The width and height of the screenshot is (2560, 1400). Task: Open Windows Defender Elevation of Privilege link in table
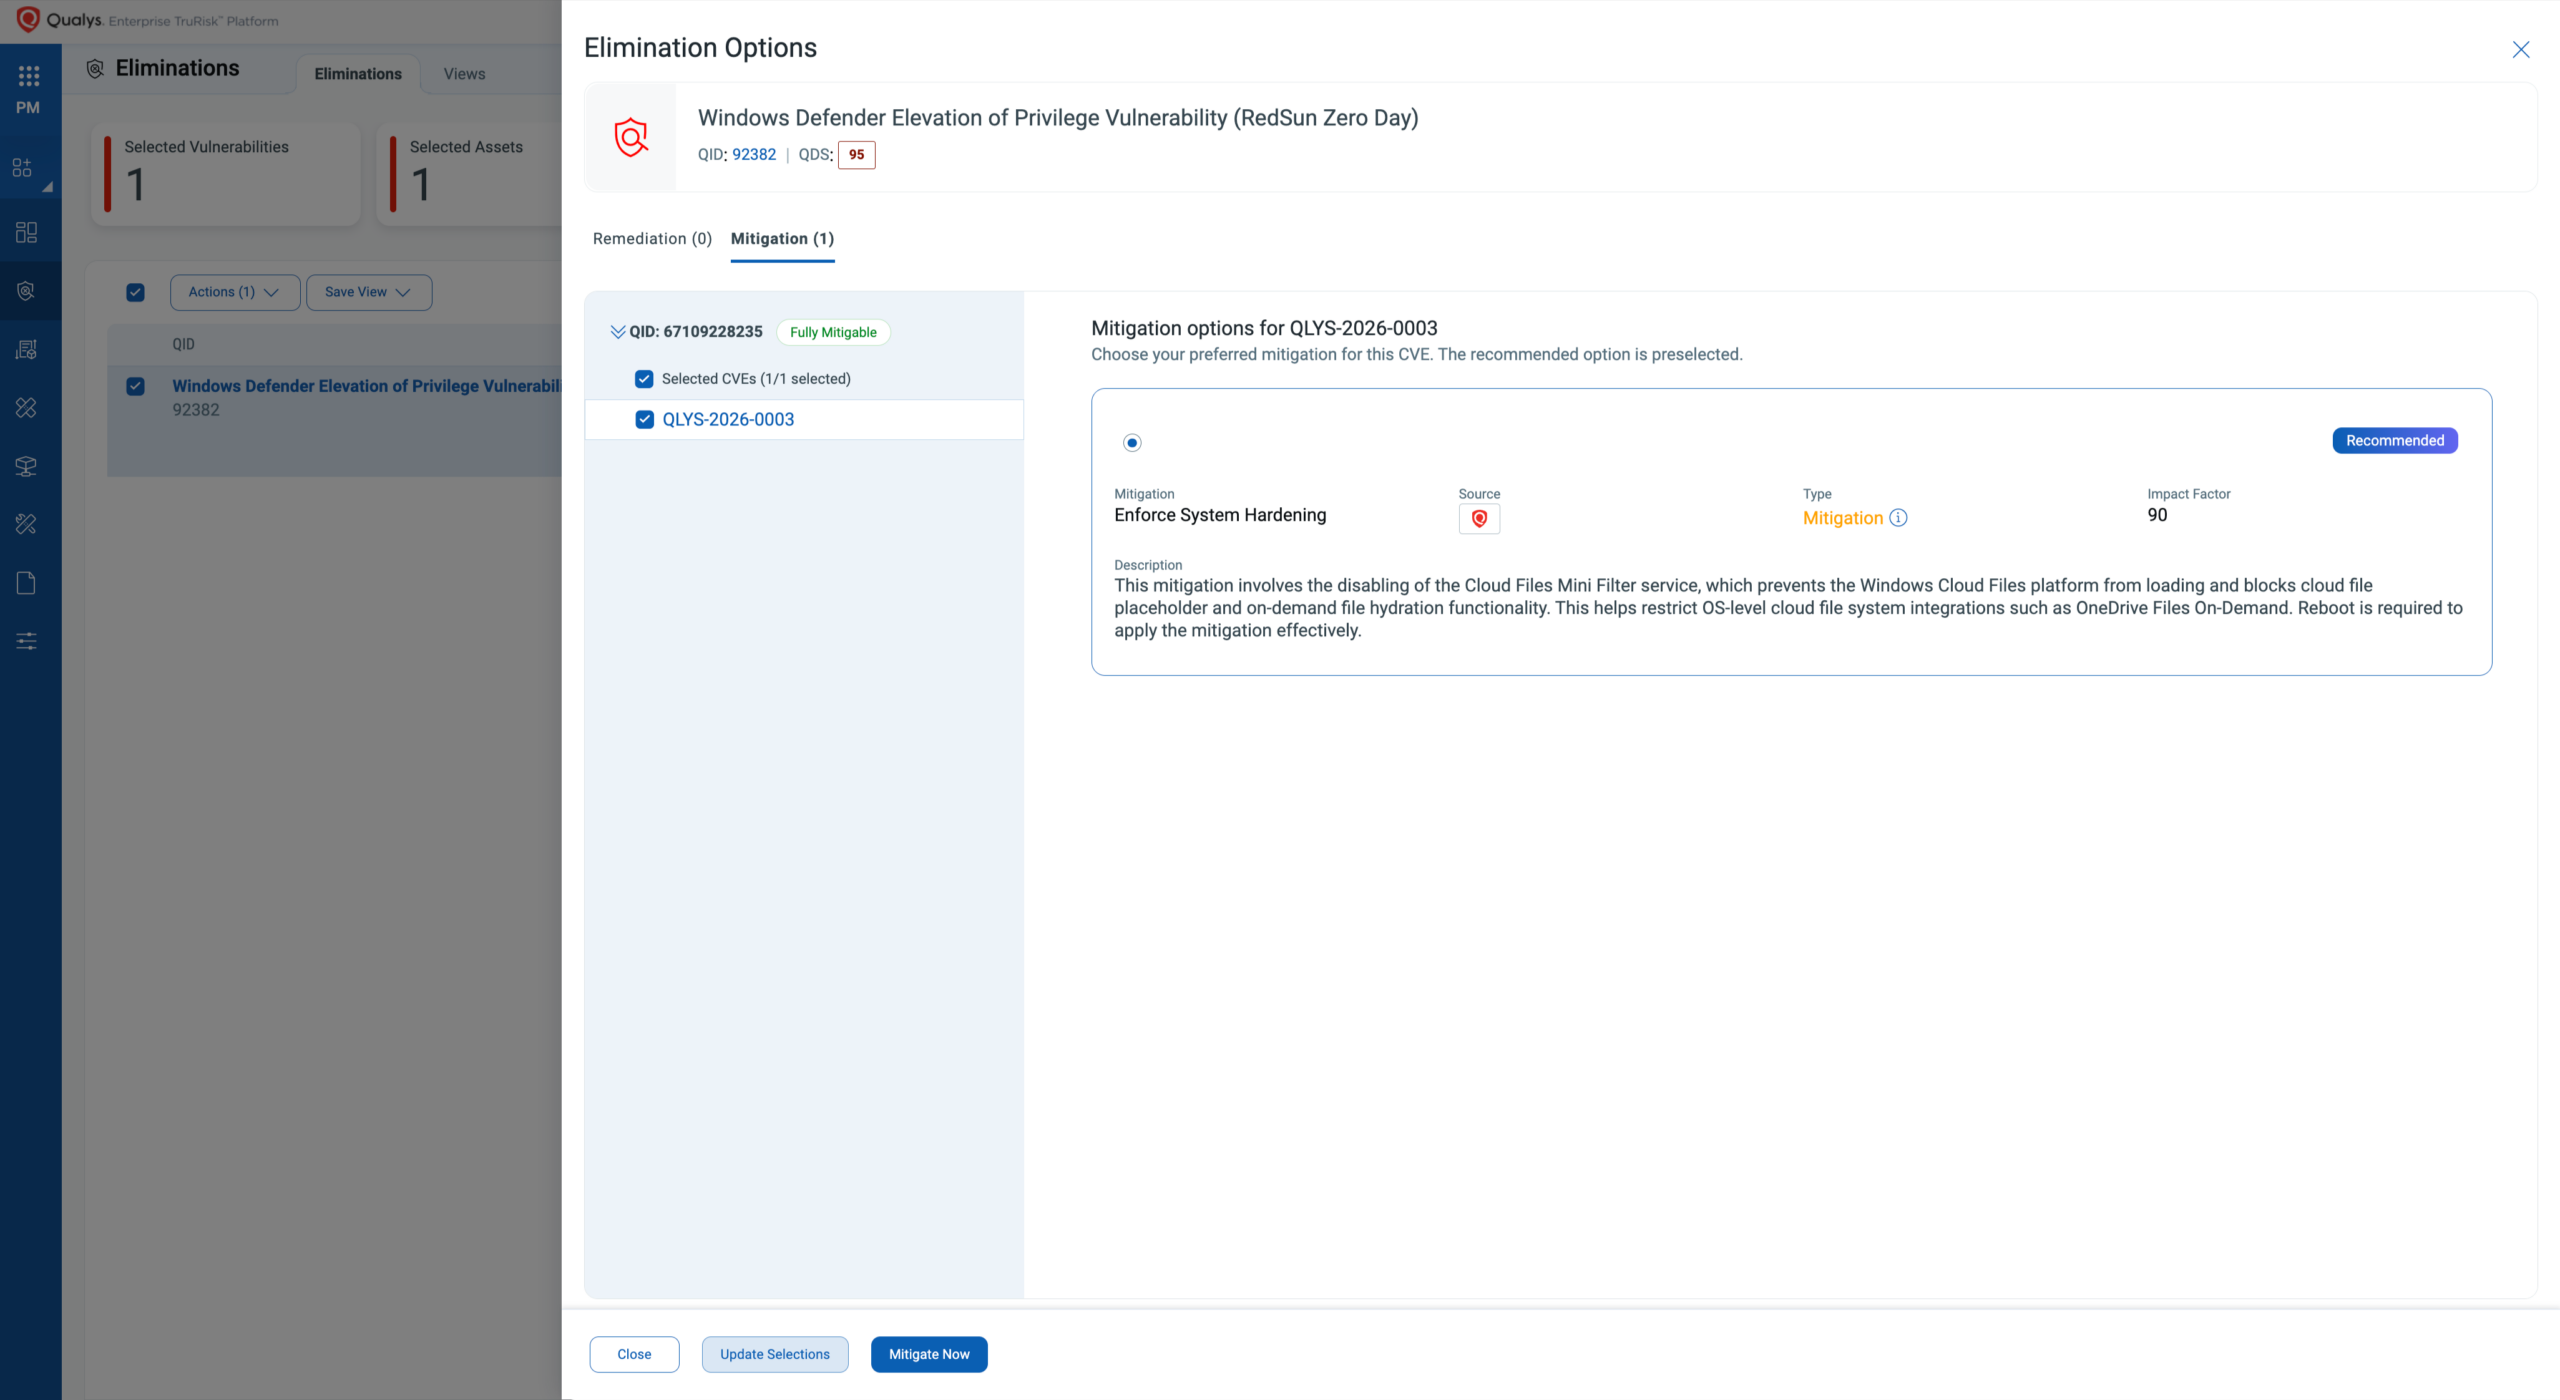[366, 386]
